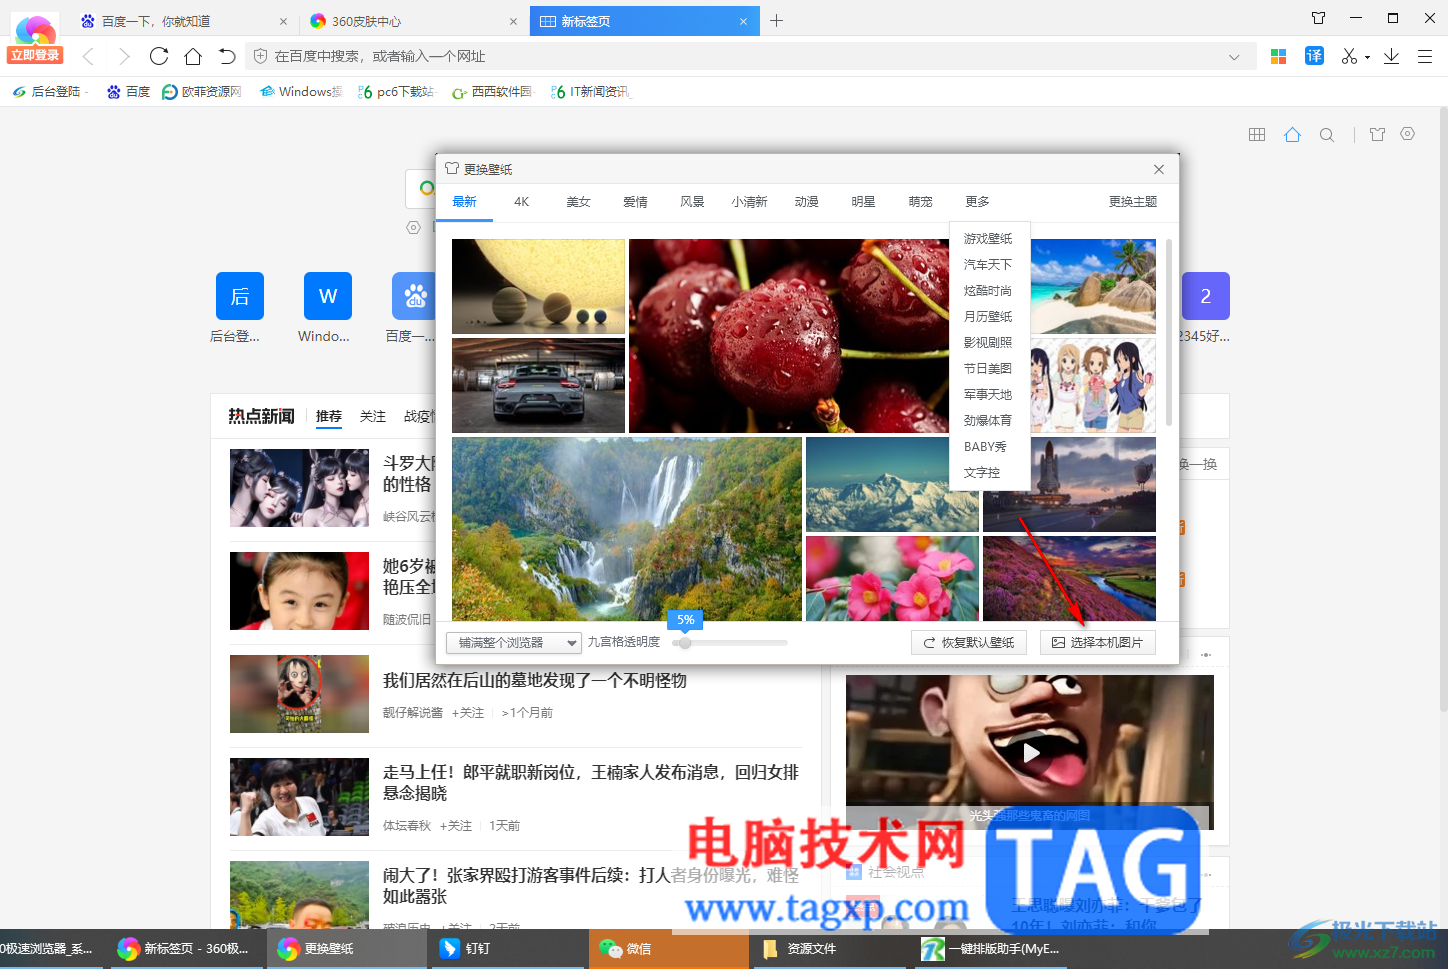Click the translate icon in the toolbar
Viewport: 1448px width, 969px height.
pyautogui.click(x=1314, y=56)
